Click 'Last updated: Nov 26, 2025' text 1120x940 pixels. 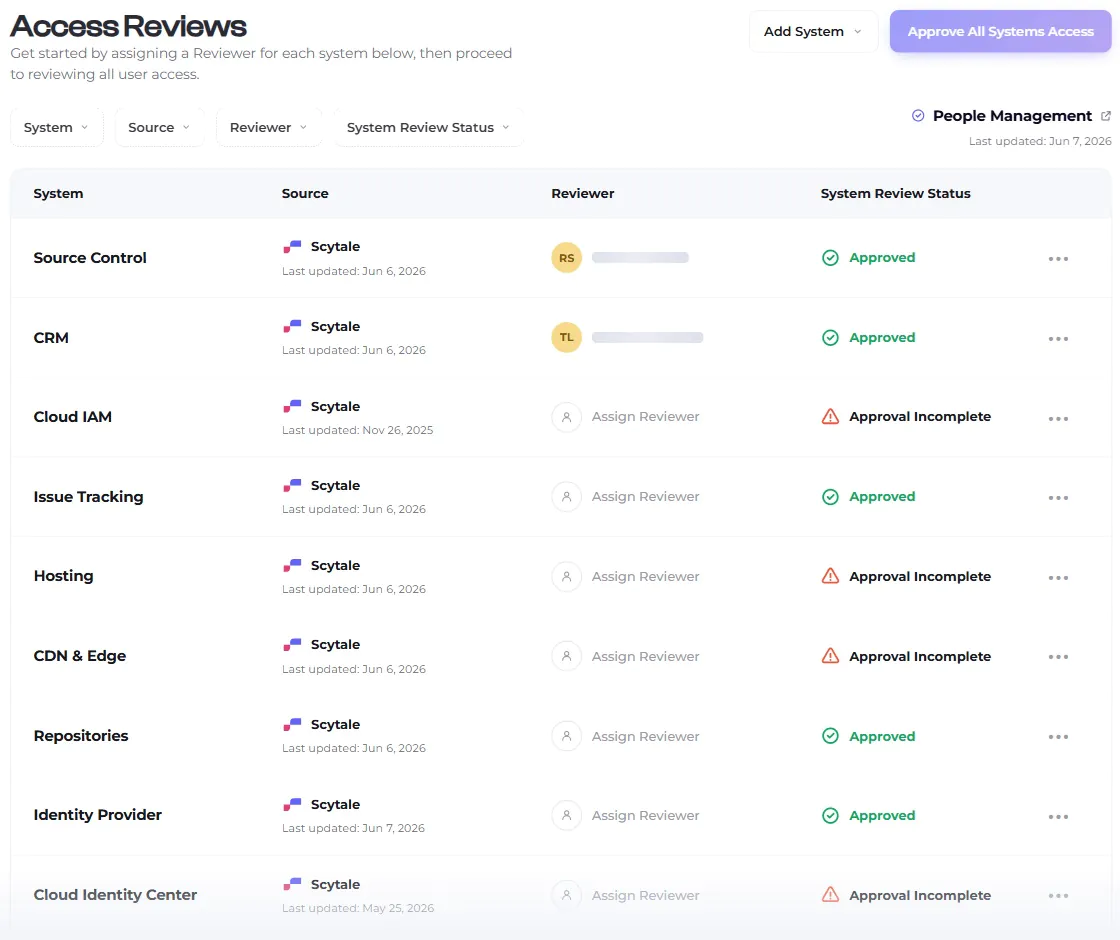tap(357, 430)
